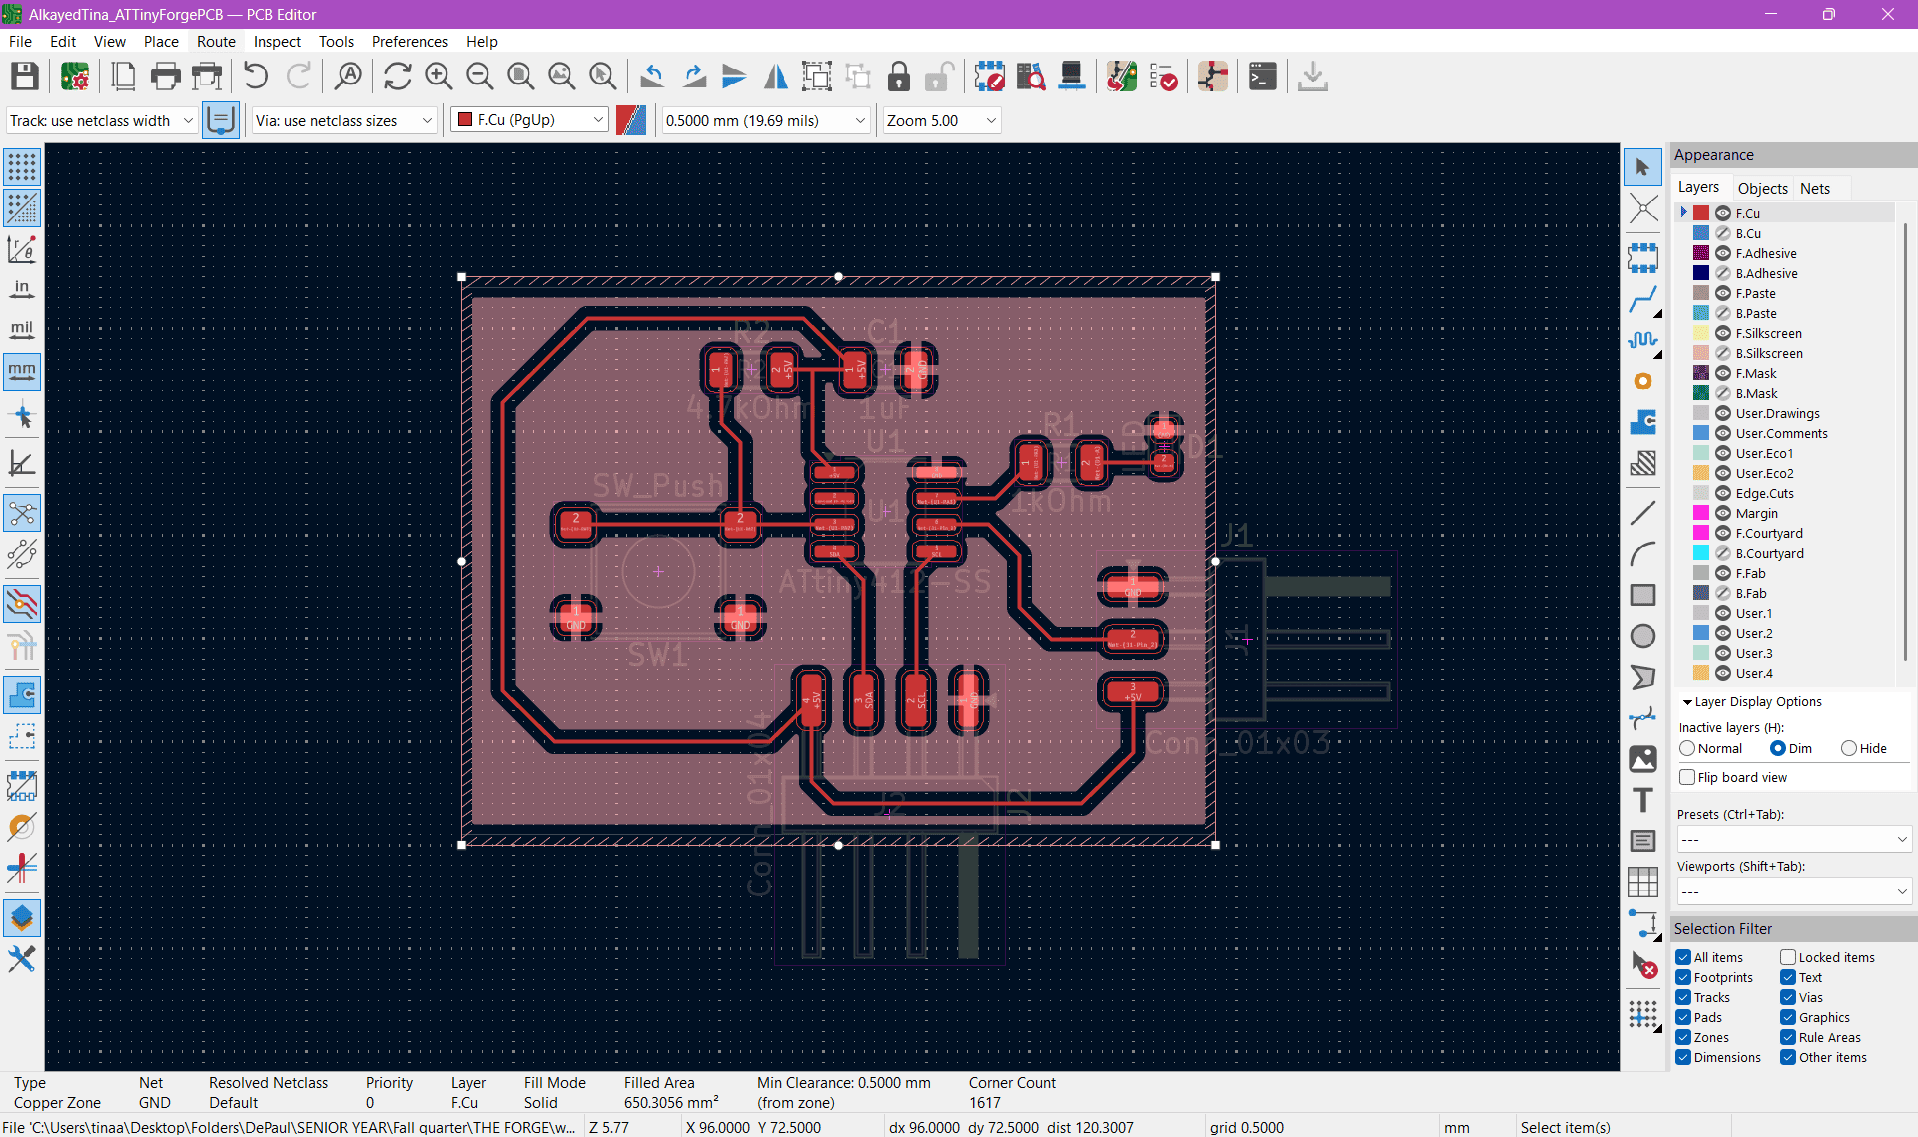Screen dimensions: 1918x1137
Task: Open the Route menu
Action: (x=215, y=41)
